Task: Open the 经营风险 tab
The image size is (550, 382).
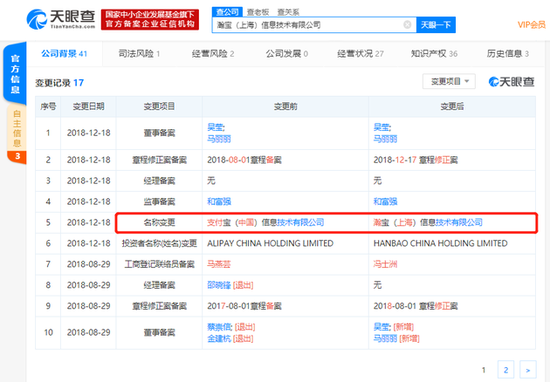Action: pyautogui.click(x=213, y=54)
